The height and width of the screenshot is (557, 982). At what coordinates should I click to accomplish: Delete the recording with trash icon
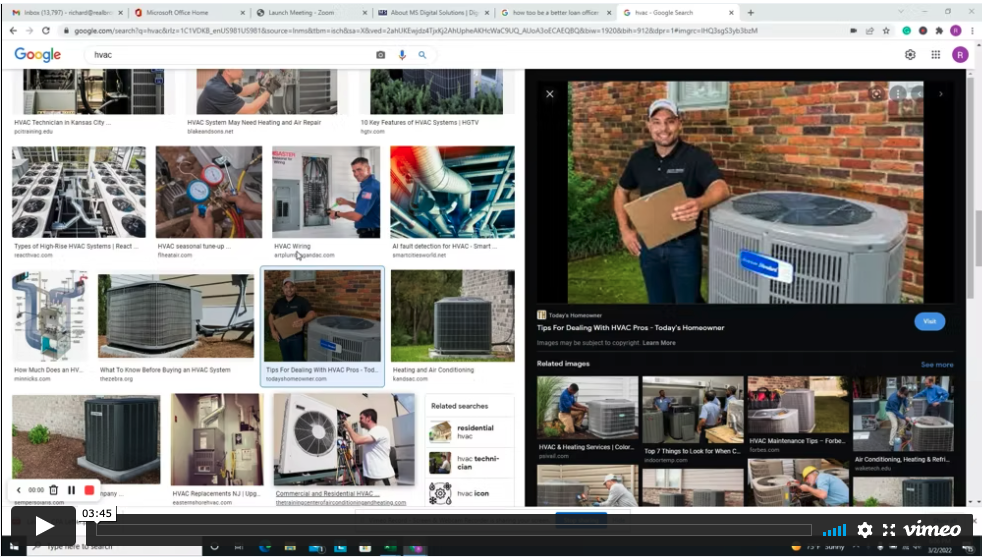[54, 490]
